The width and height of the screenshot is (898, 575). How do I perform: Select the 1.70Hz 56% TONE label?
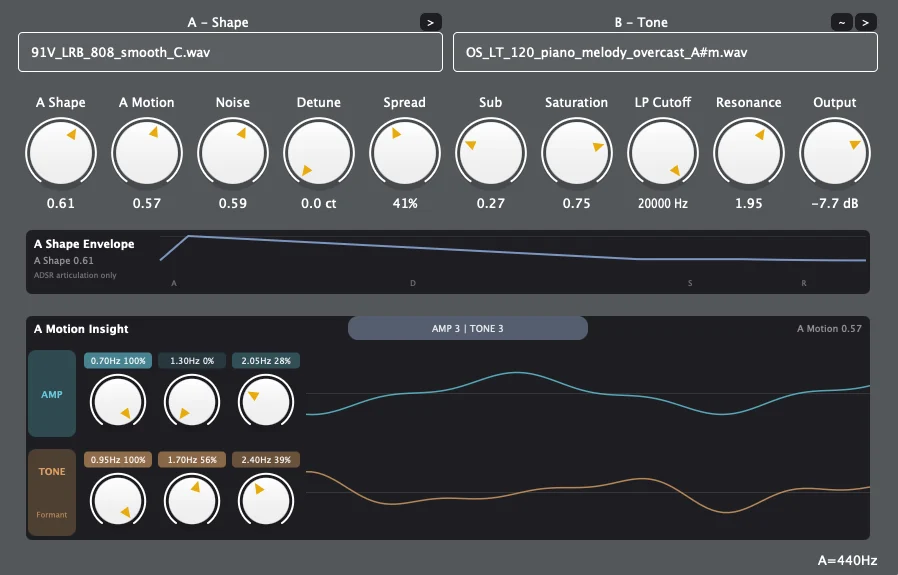point(191,460)
